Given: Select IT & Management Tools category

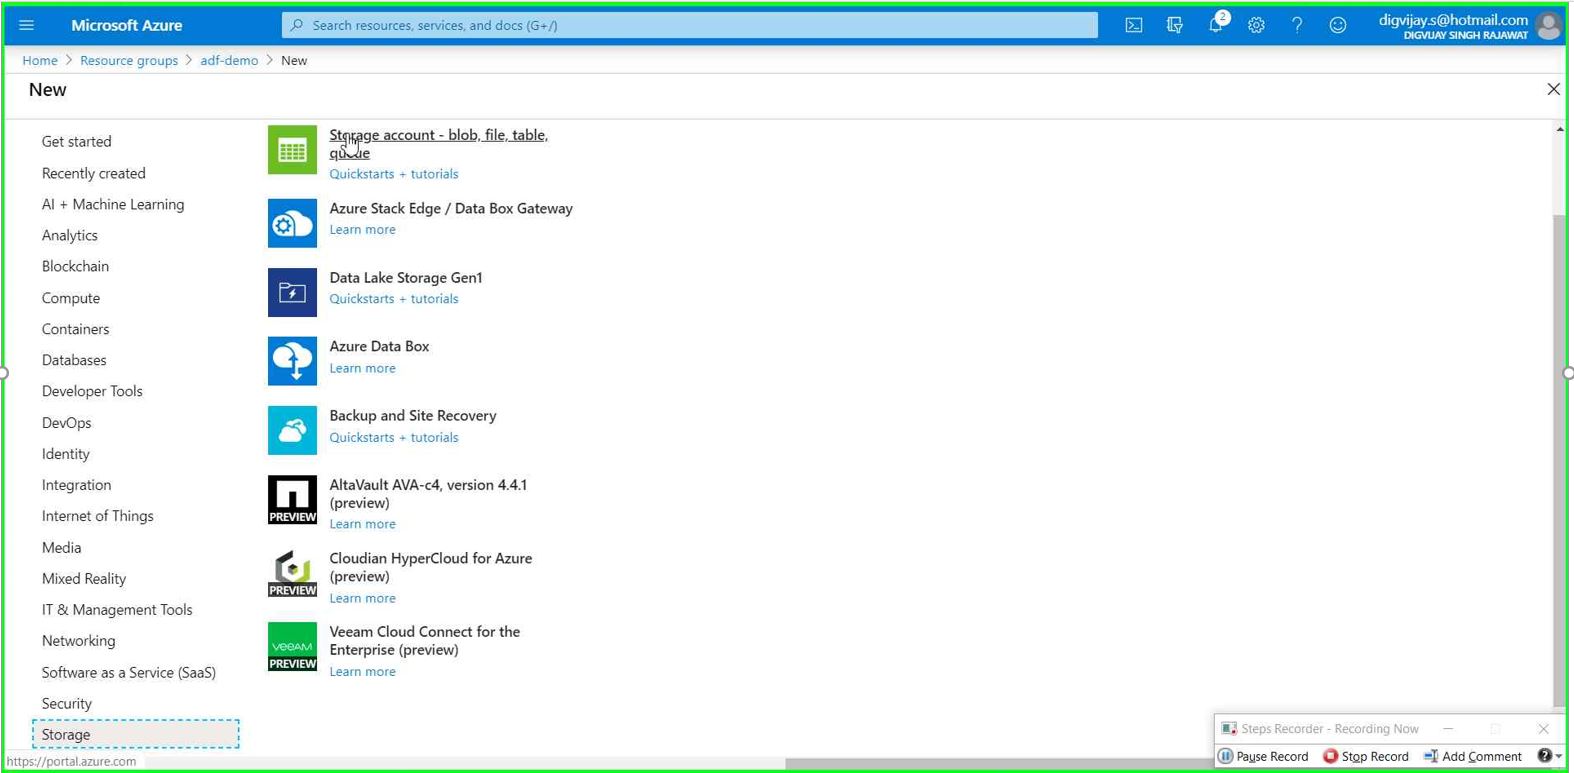Looking at the screenshot, I should coord(117,610).
